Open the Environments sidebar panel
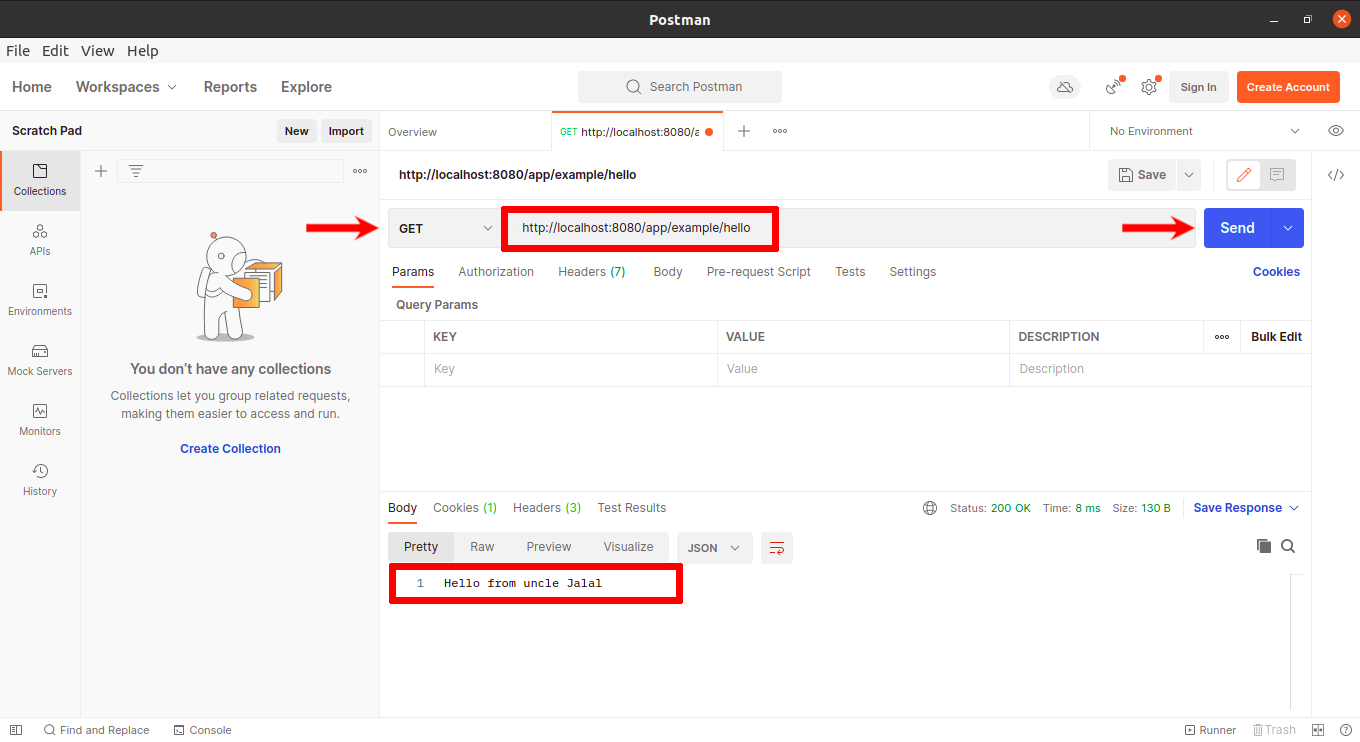Image resolution: width=1360 pixels, height=742 pixels. coord(40,301)
